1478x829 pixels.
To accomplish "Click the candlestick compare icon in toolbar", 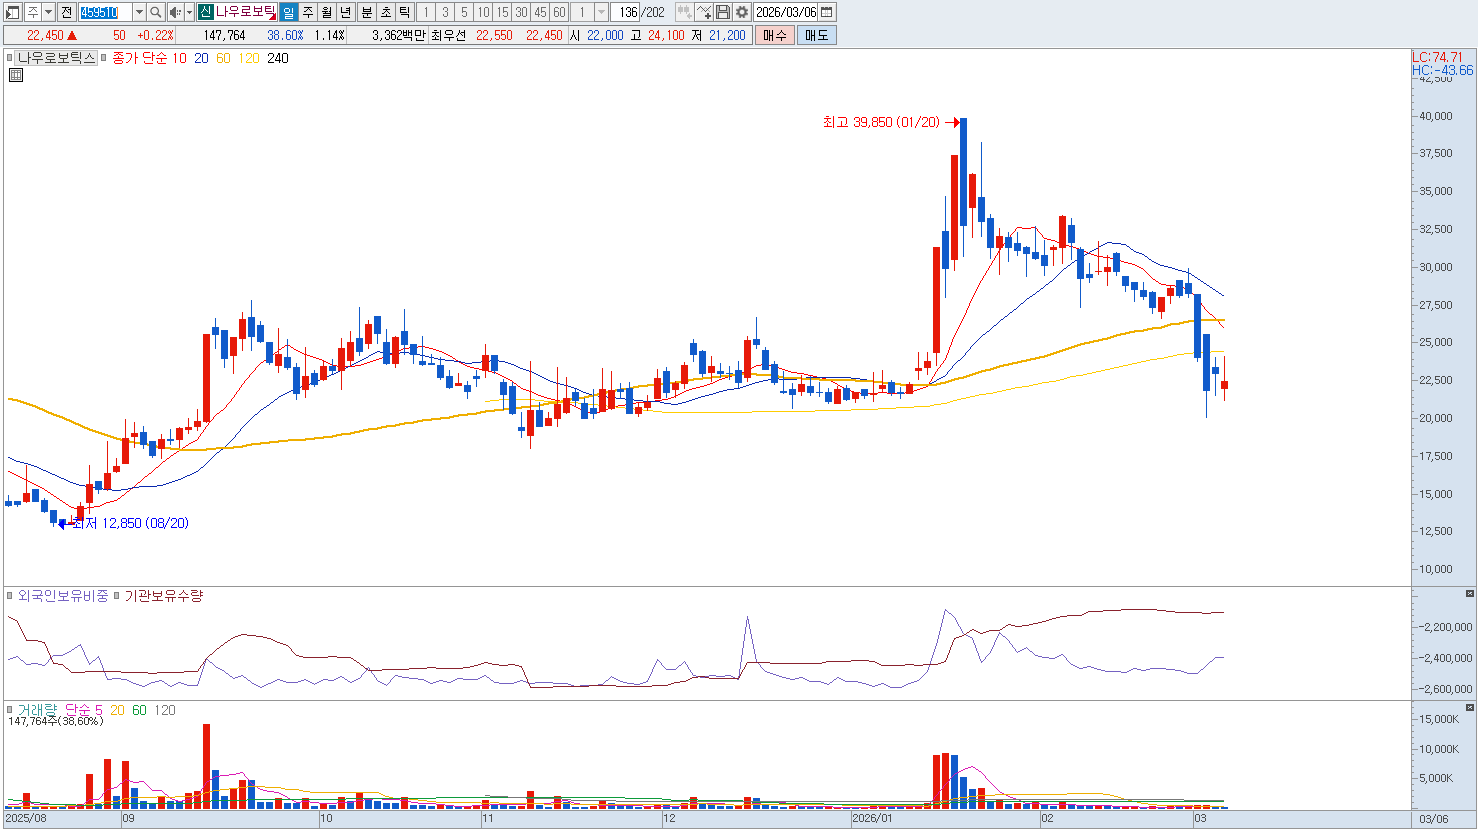I will tap(685, 12).
